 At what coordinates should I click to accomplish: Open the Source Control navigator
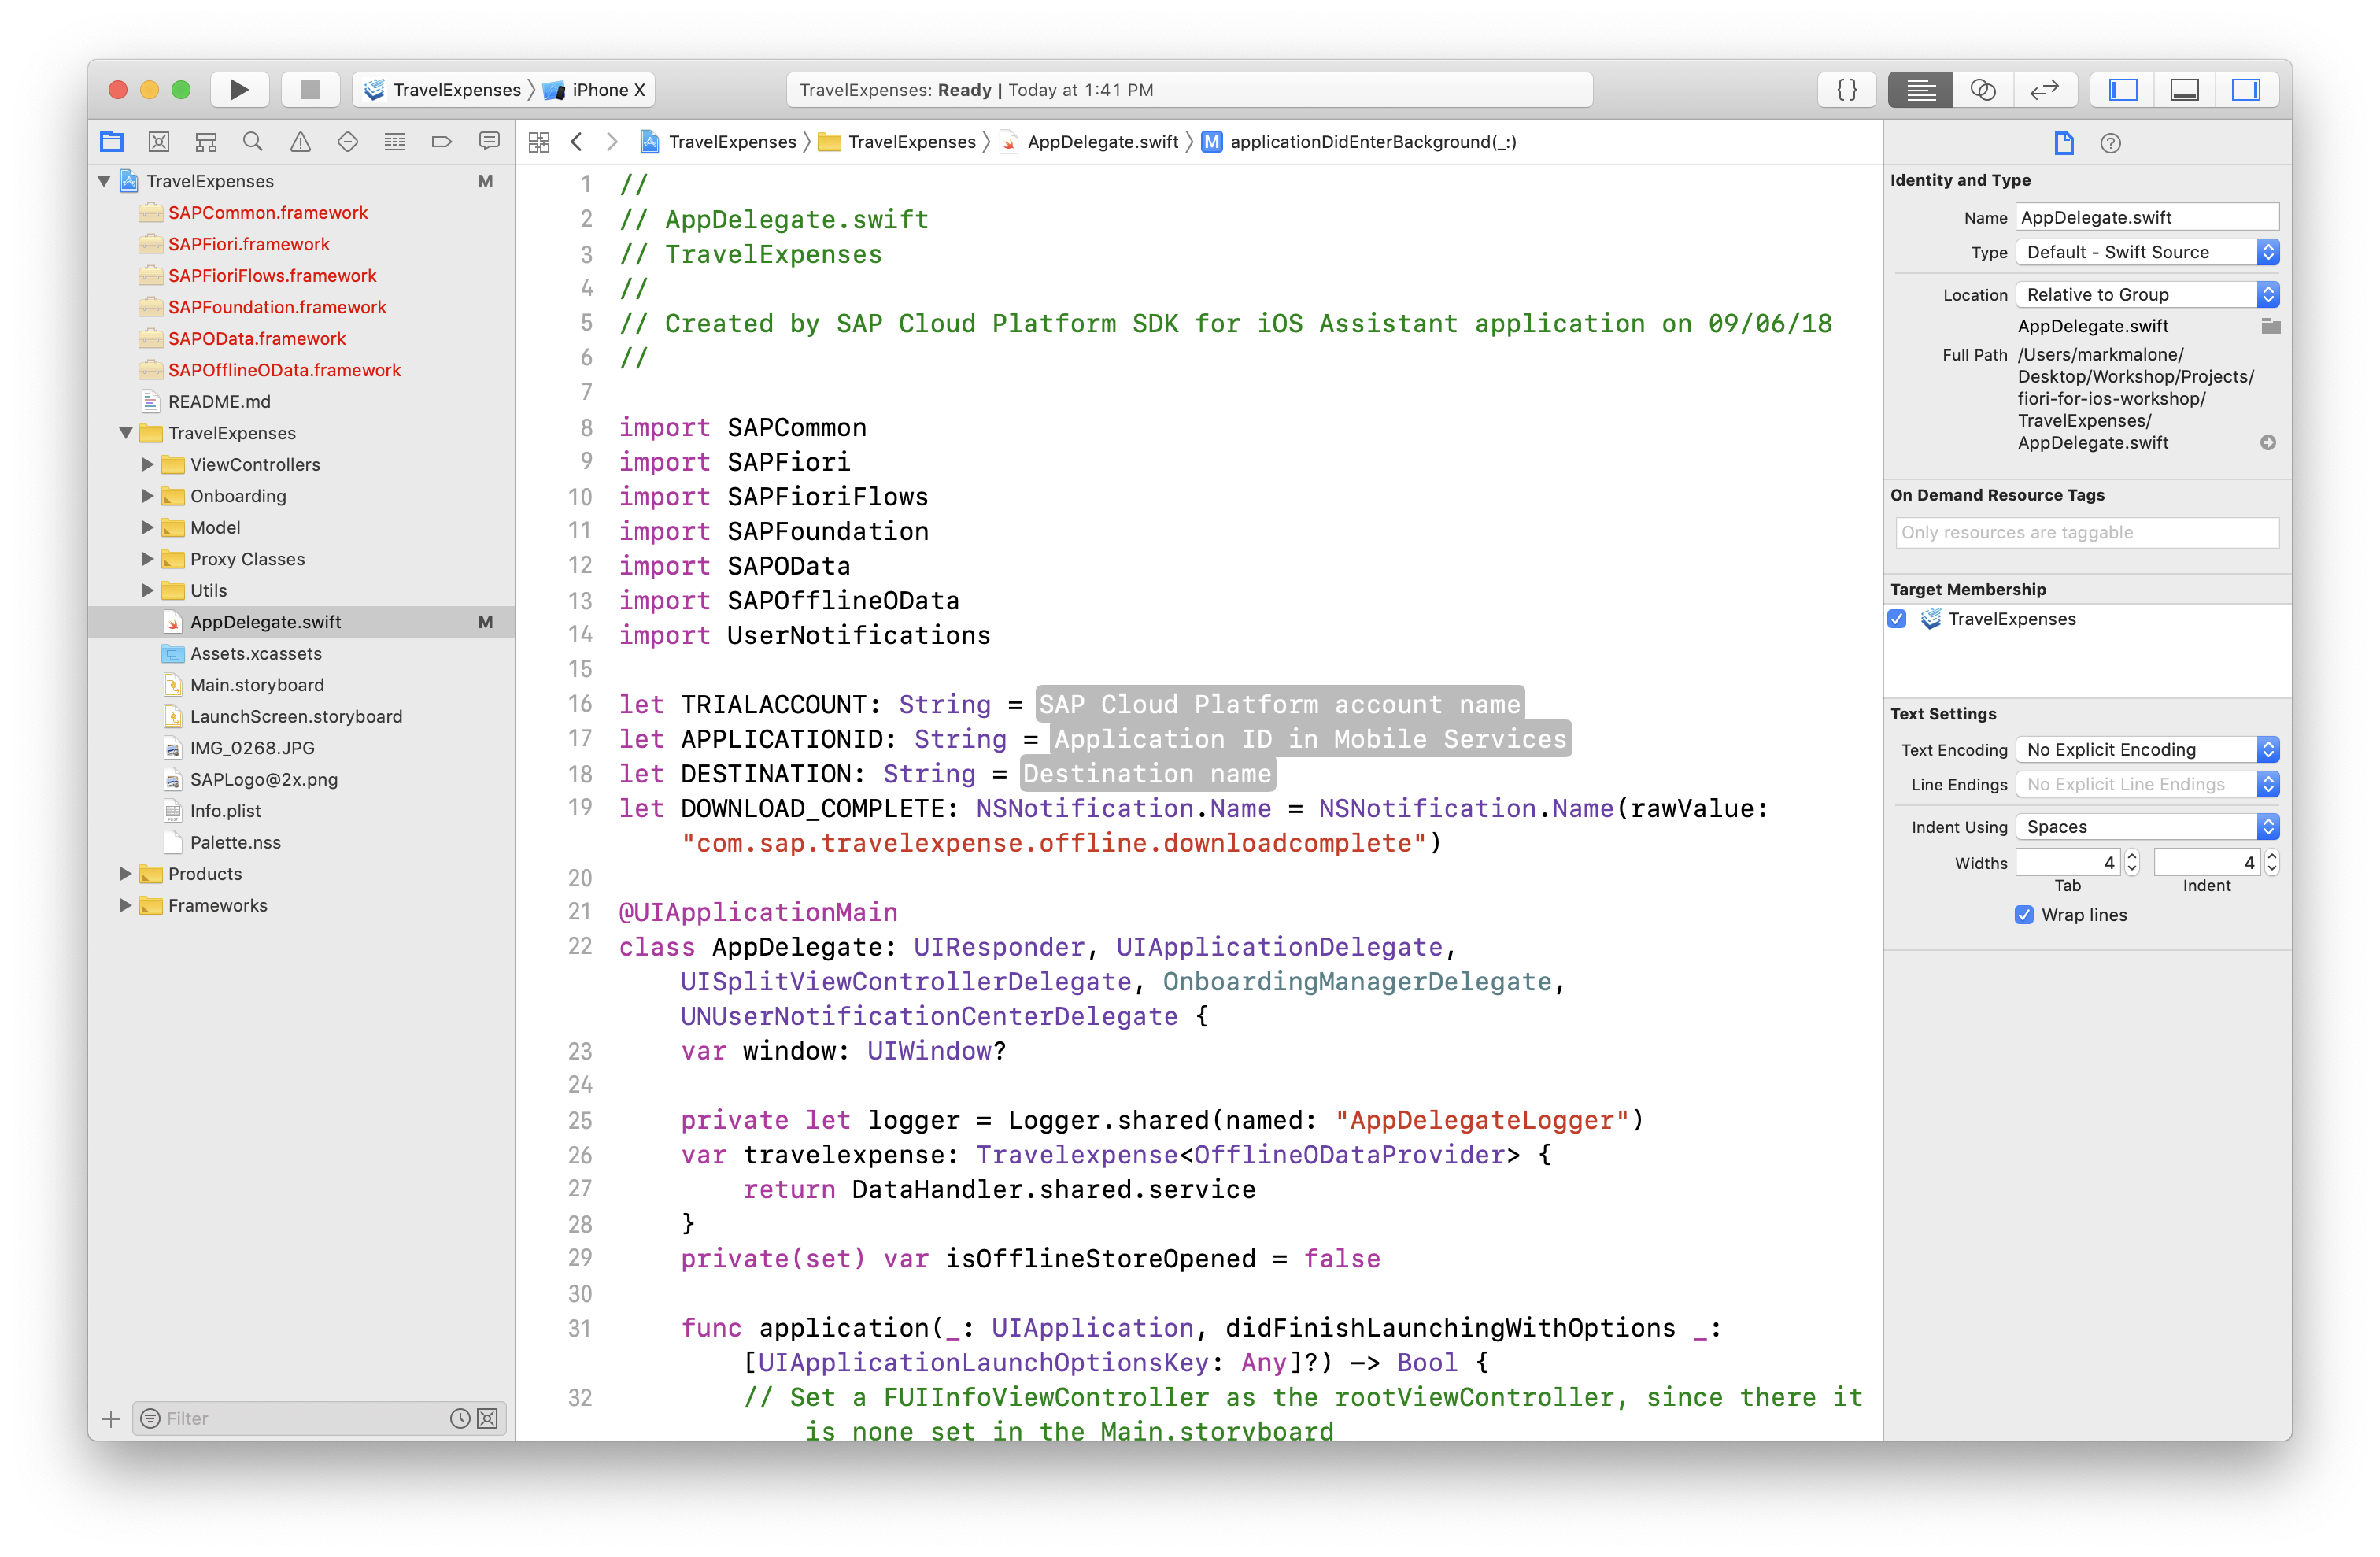pyautogui.click(x=159, y=142)
